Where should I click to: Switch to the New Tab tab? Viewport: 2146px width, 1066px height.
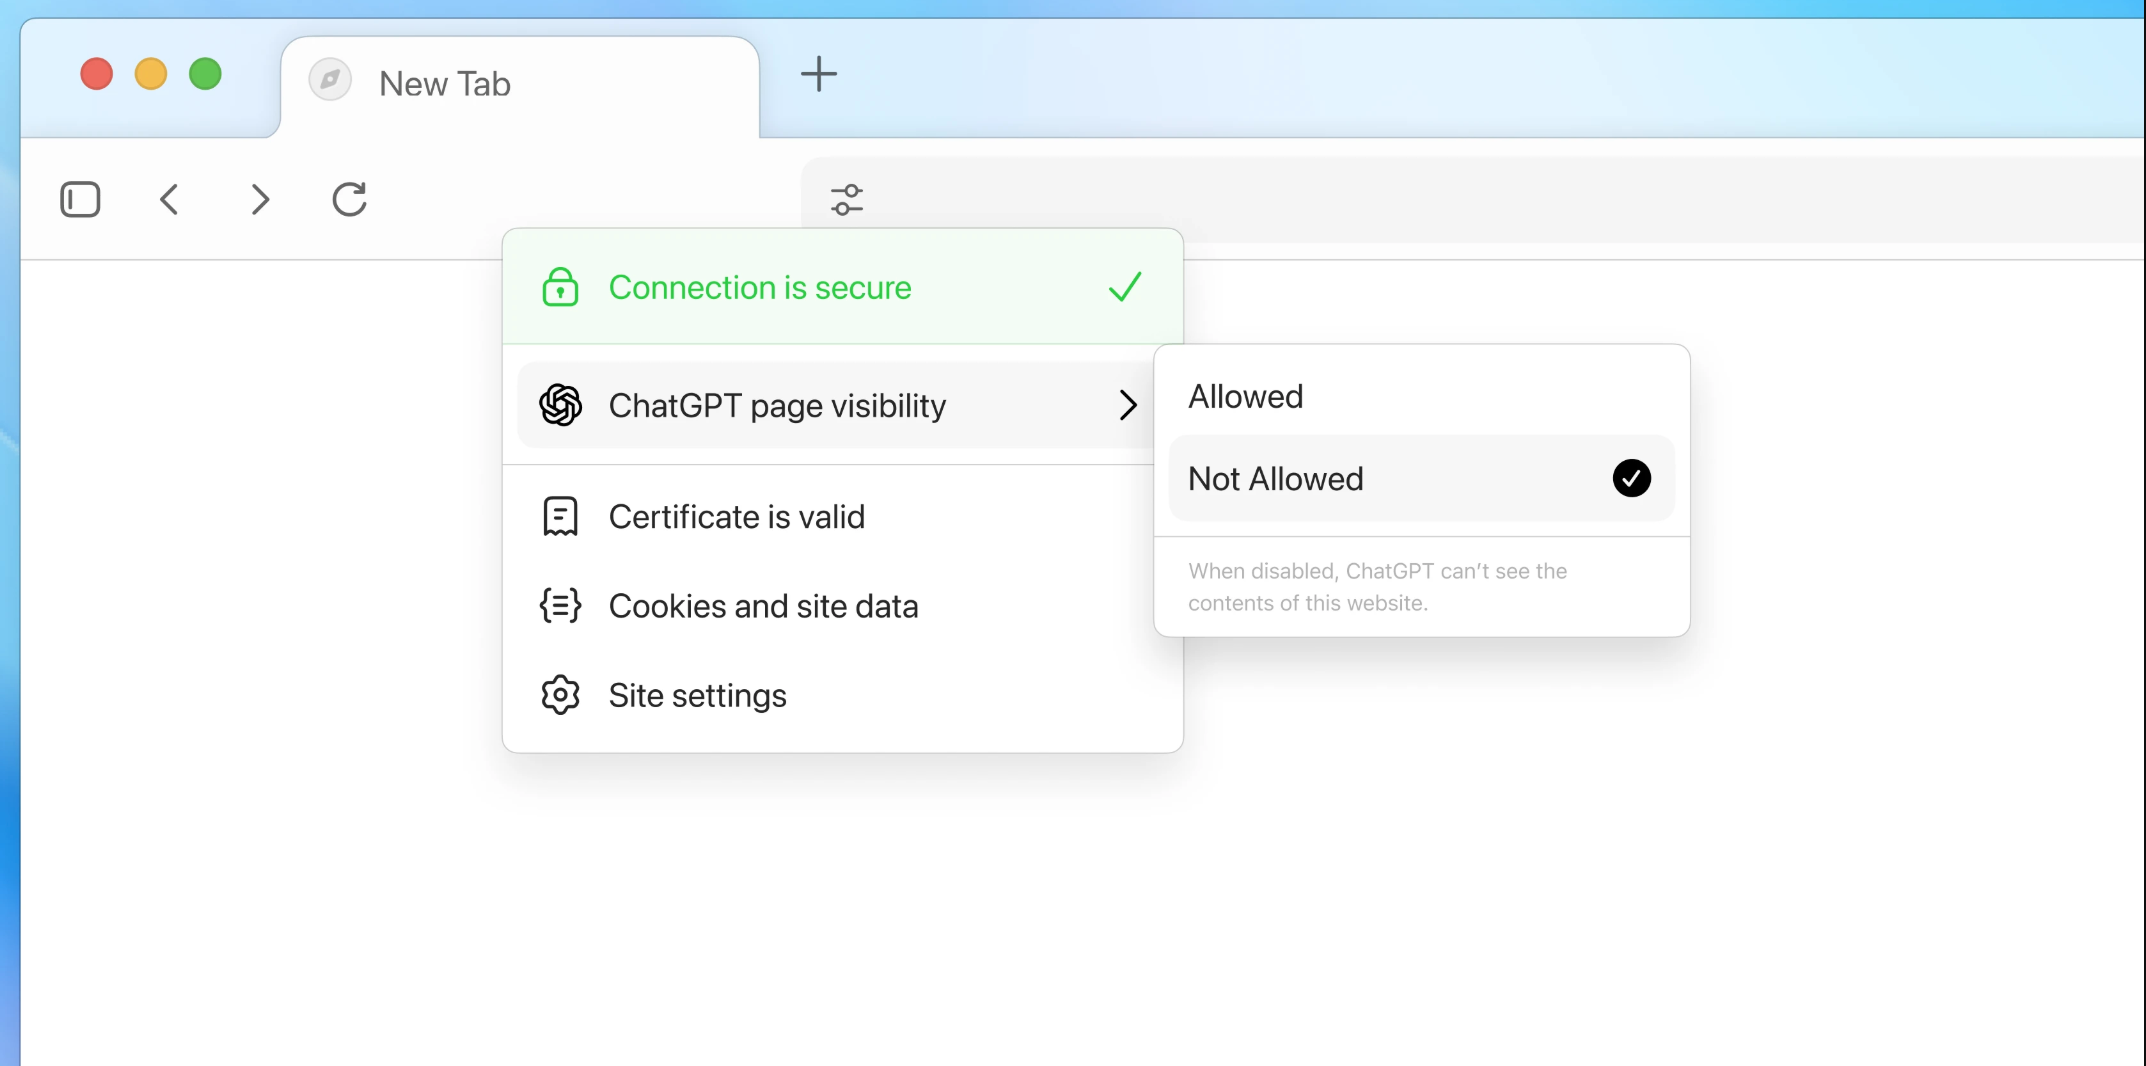coord(445,84)
